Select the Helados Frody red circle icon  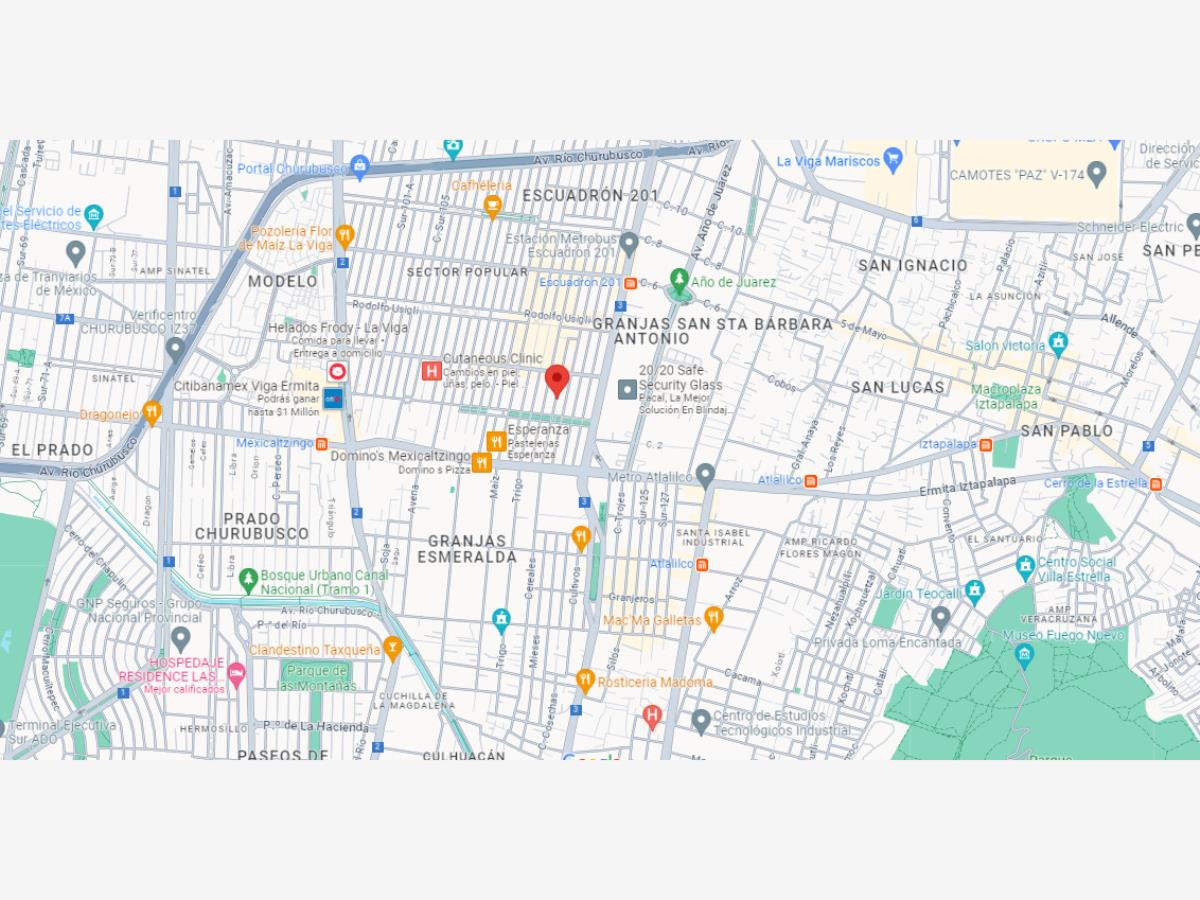point(338,371)
